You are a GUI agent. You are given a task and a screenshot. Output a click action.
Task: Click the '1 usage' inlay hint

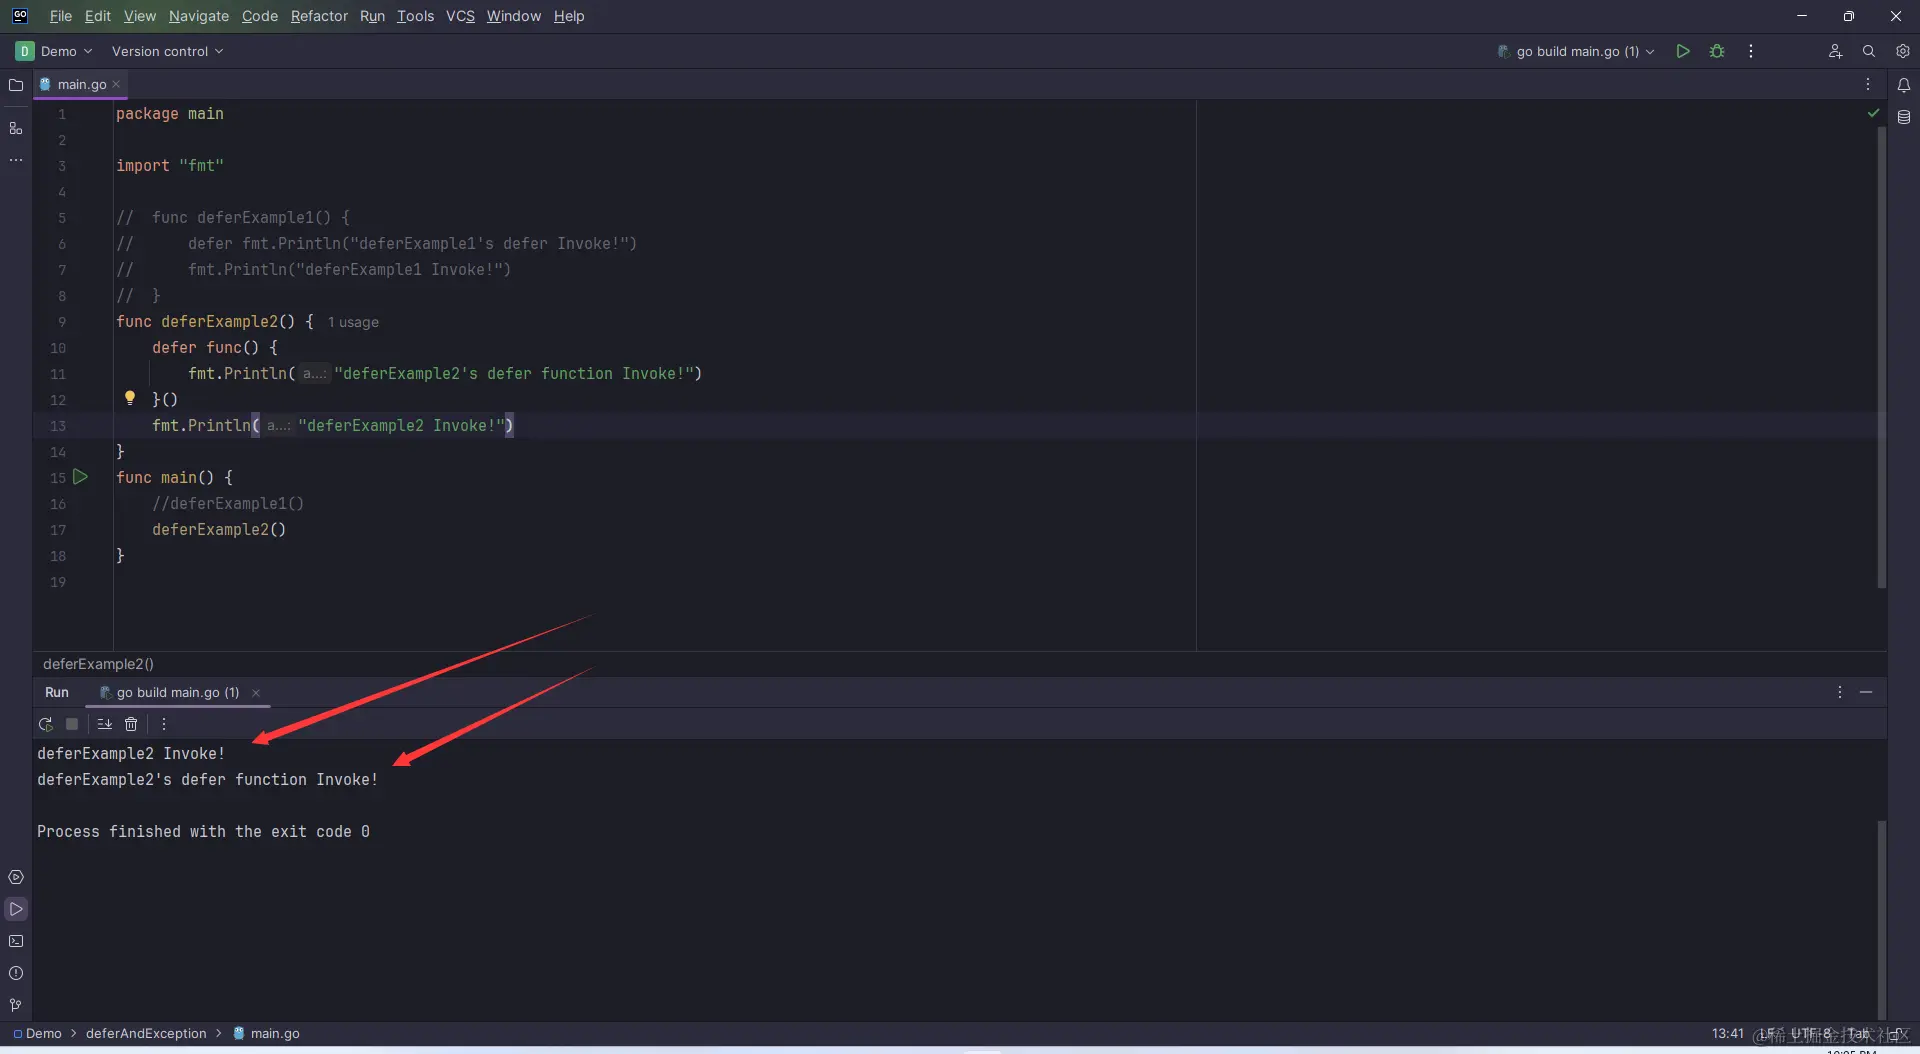(x=353, y=322)
